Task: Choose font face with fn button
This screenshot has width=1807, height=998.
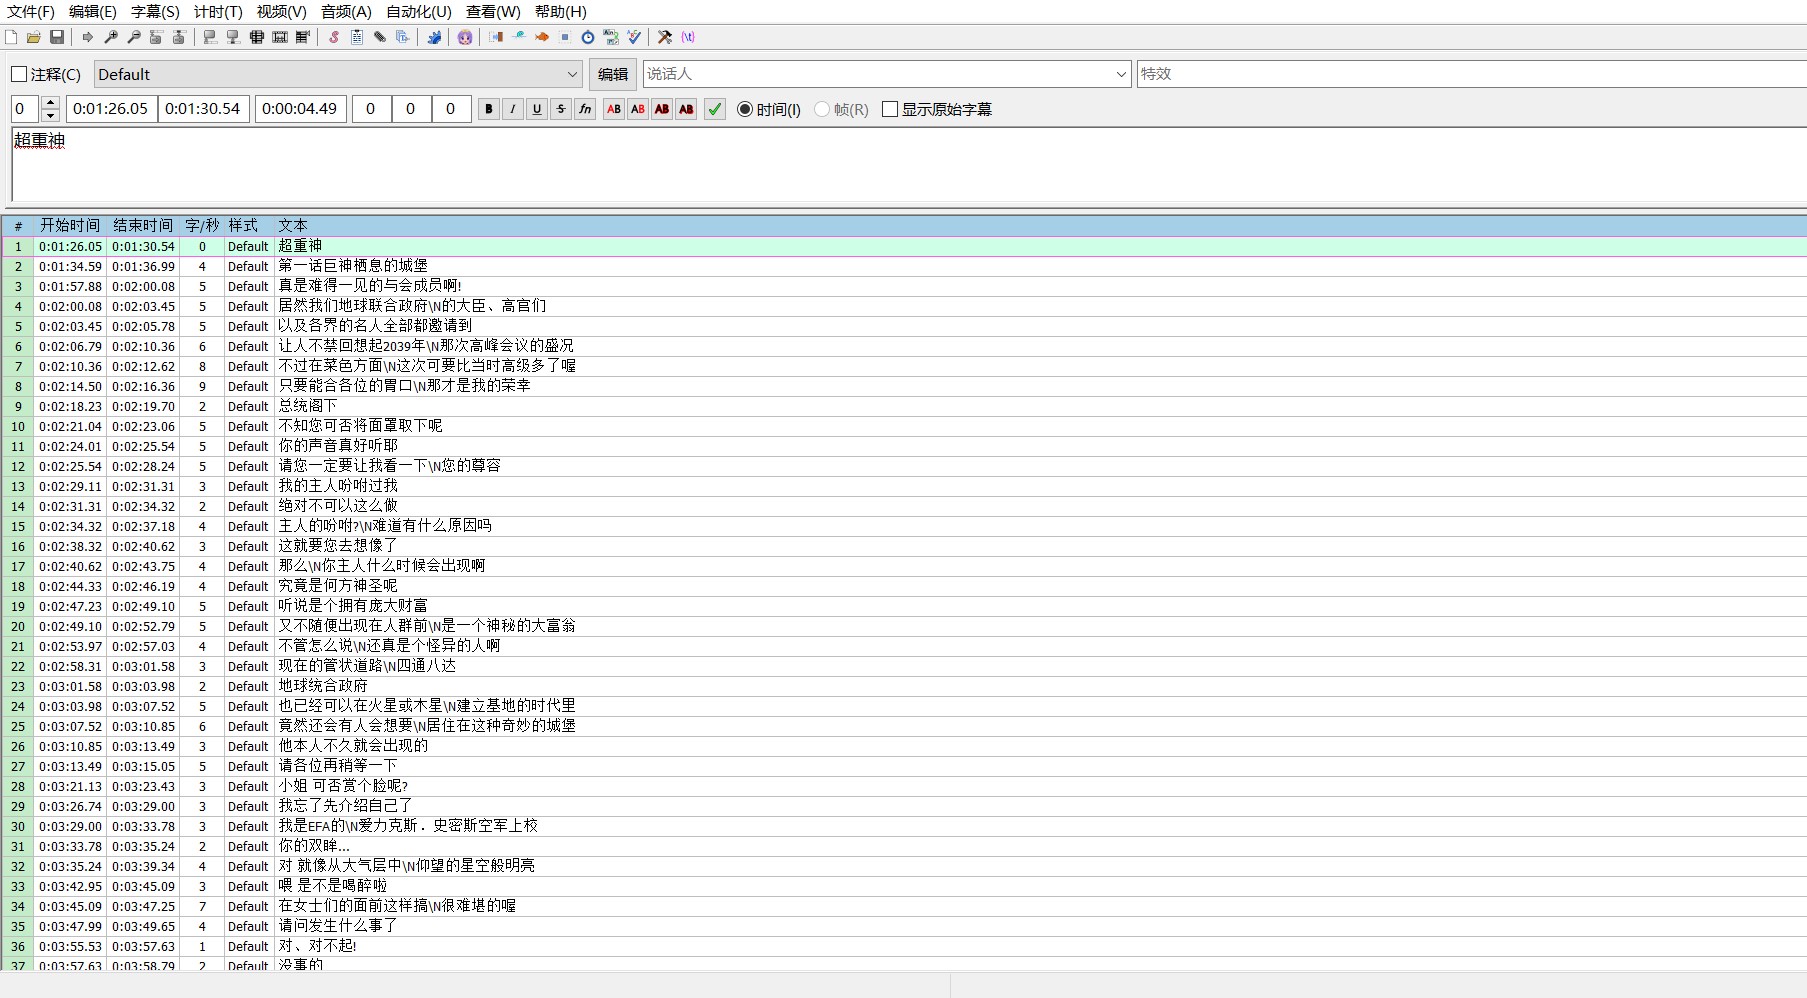Action: click(585, 109)
